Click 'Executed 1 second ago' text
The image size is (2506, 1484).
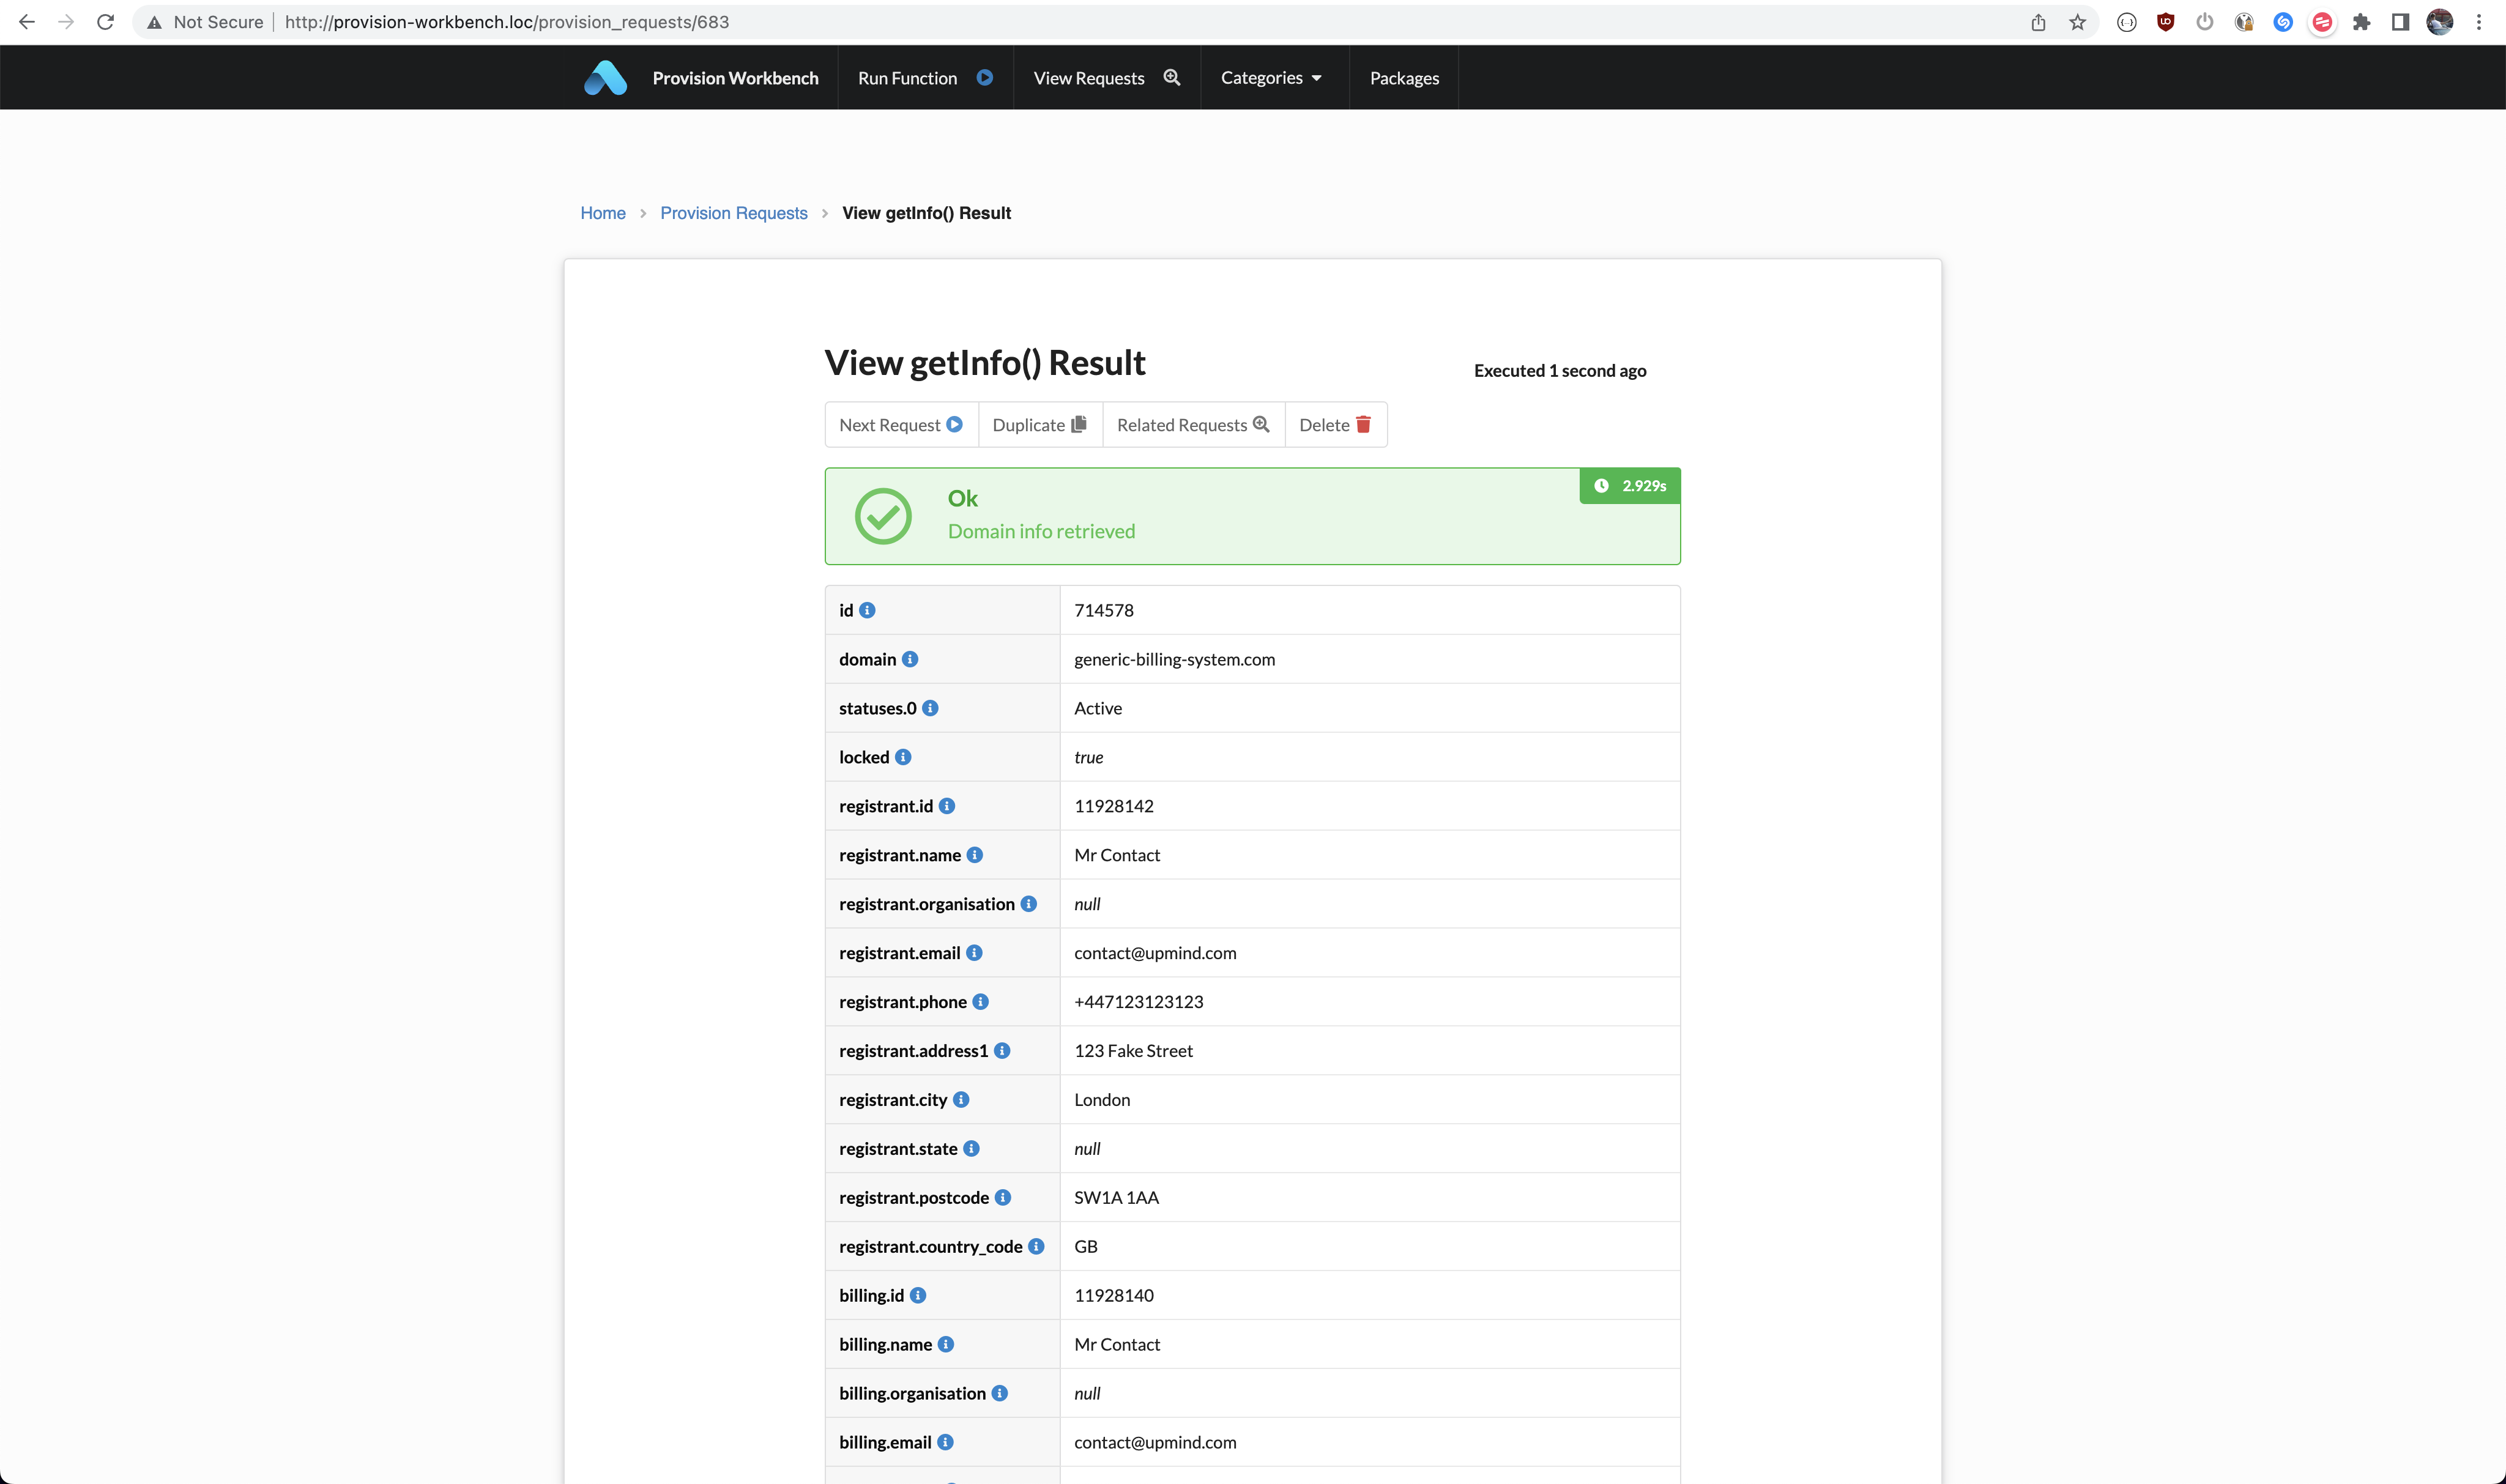(1559, 371)
